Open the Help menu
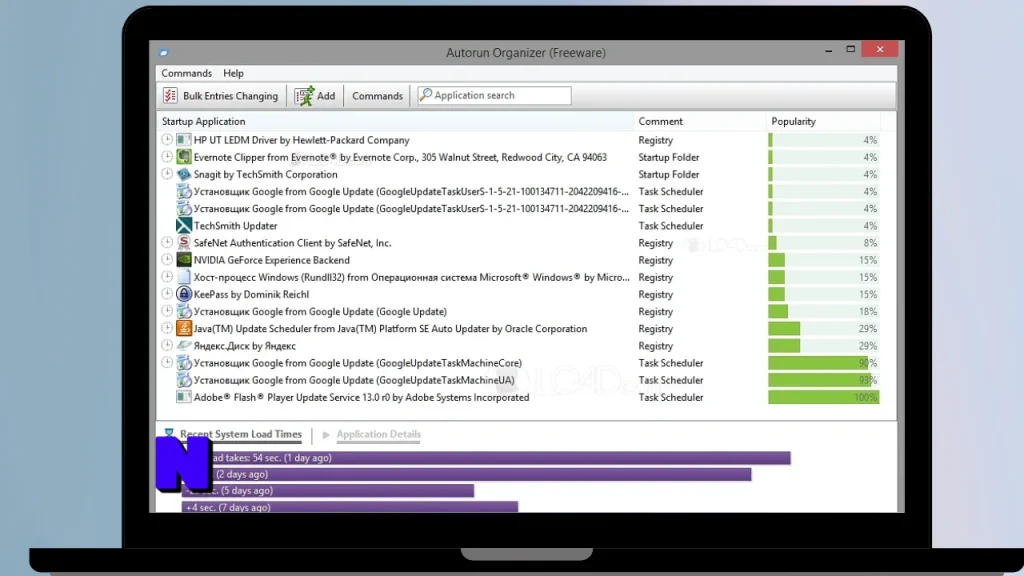This screenshot has width=1024, height=576. coord(233,73)
